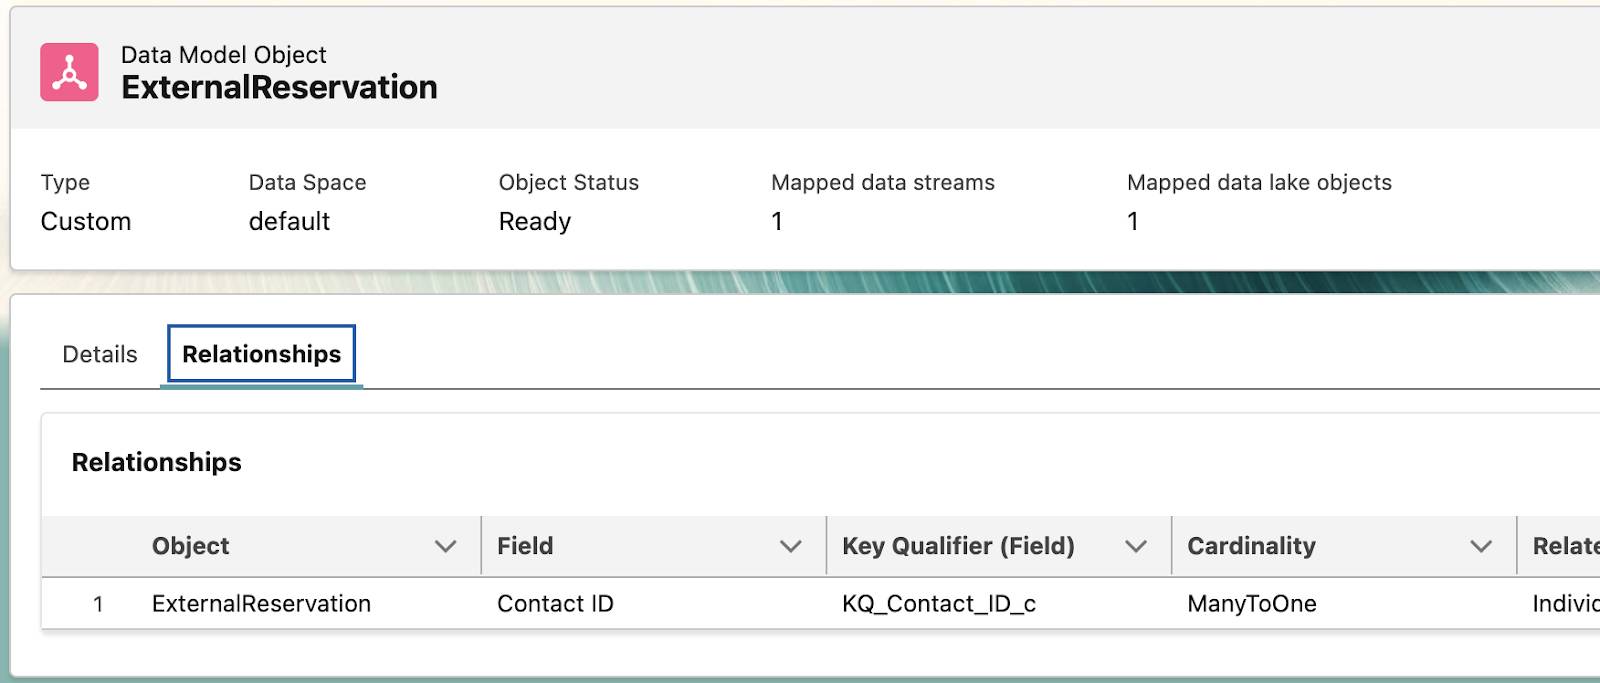1600x683 pixels.
Task: Sort by Field column header
Action: 525,546
